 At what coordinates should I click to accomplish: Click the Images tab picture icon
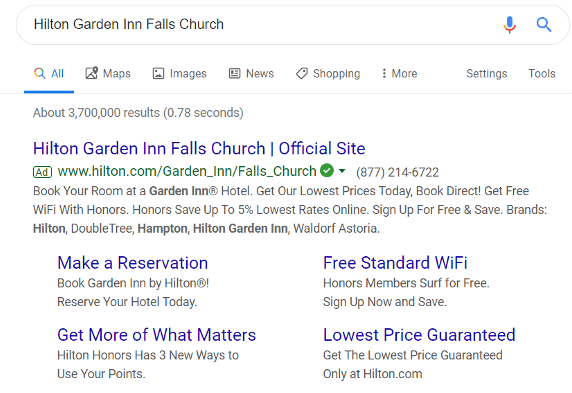[158, 73]
